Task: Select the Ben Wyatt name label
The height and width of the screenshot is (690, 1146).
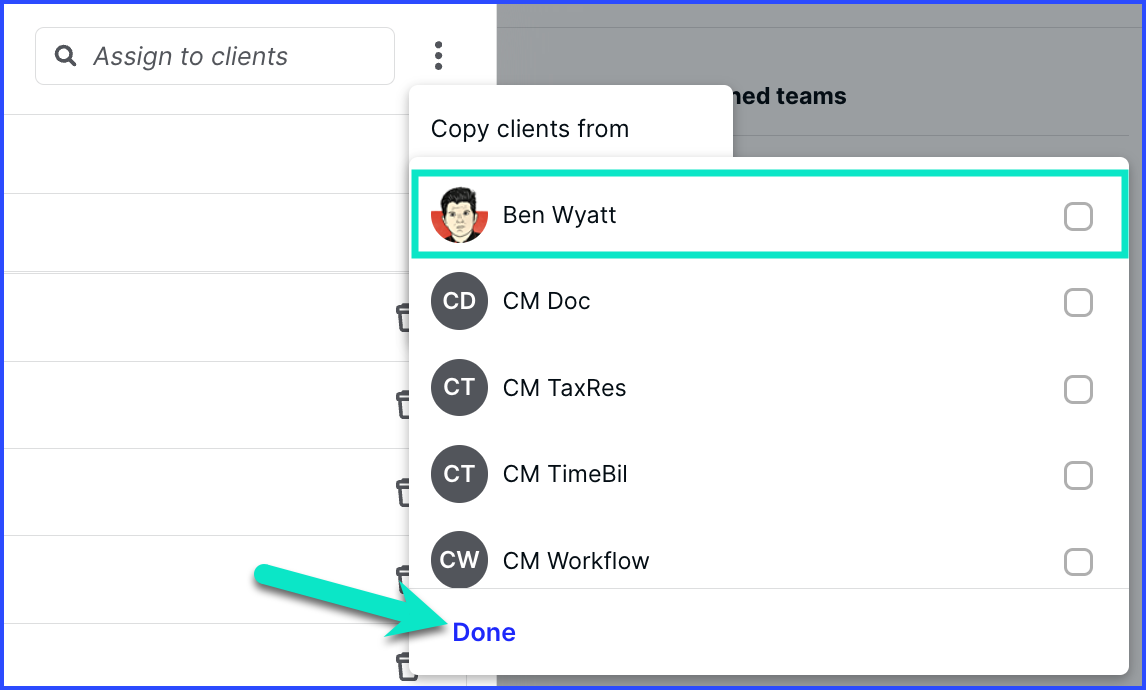Action: pyautogui.click(x=559, y=215)
